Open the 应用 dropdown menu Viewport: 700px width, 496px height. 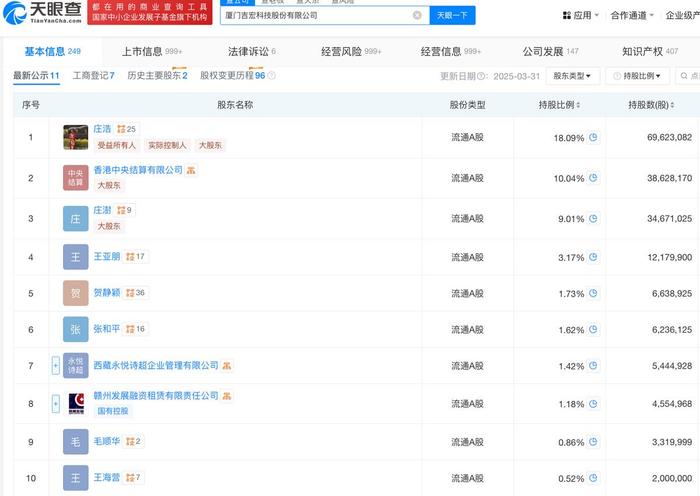pos(580,15)
